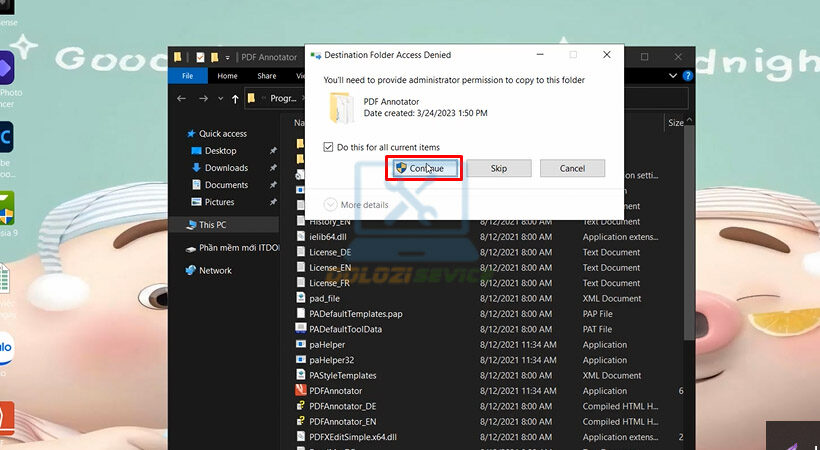Select Desktop in Quick access
The width and height of the screenshot is (820, 450).
220,151
